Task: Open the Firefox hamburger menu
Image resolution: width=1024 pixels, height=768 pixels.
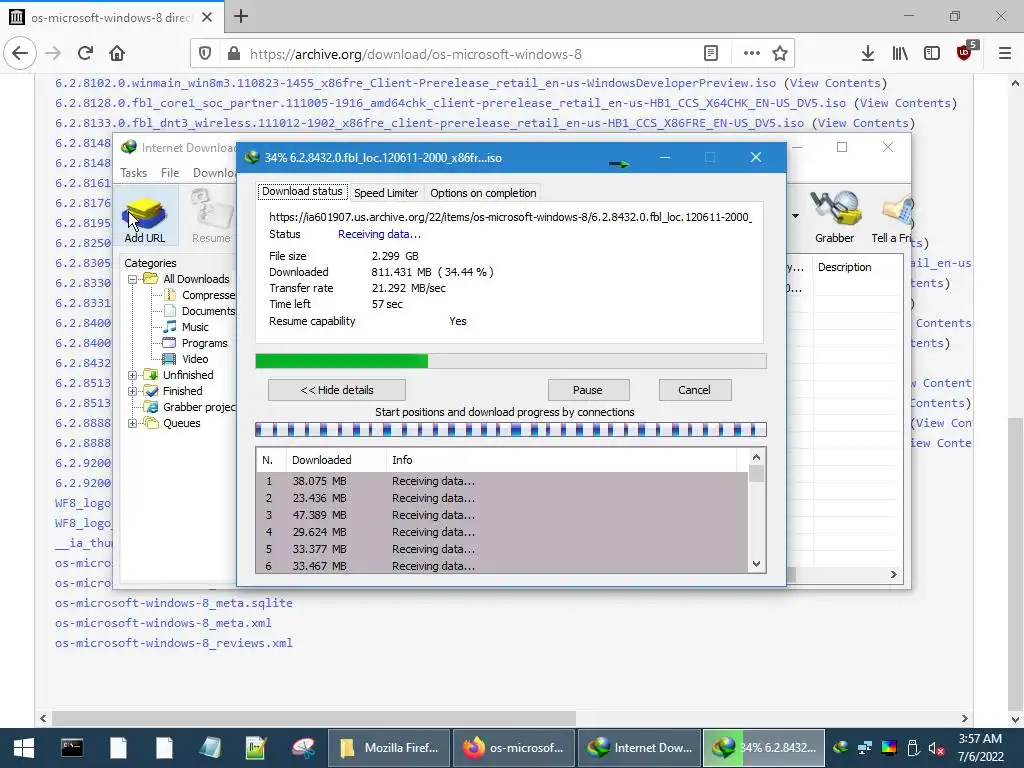Action: click(1005, 54)
